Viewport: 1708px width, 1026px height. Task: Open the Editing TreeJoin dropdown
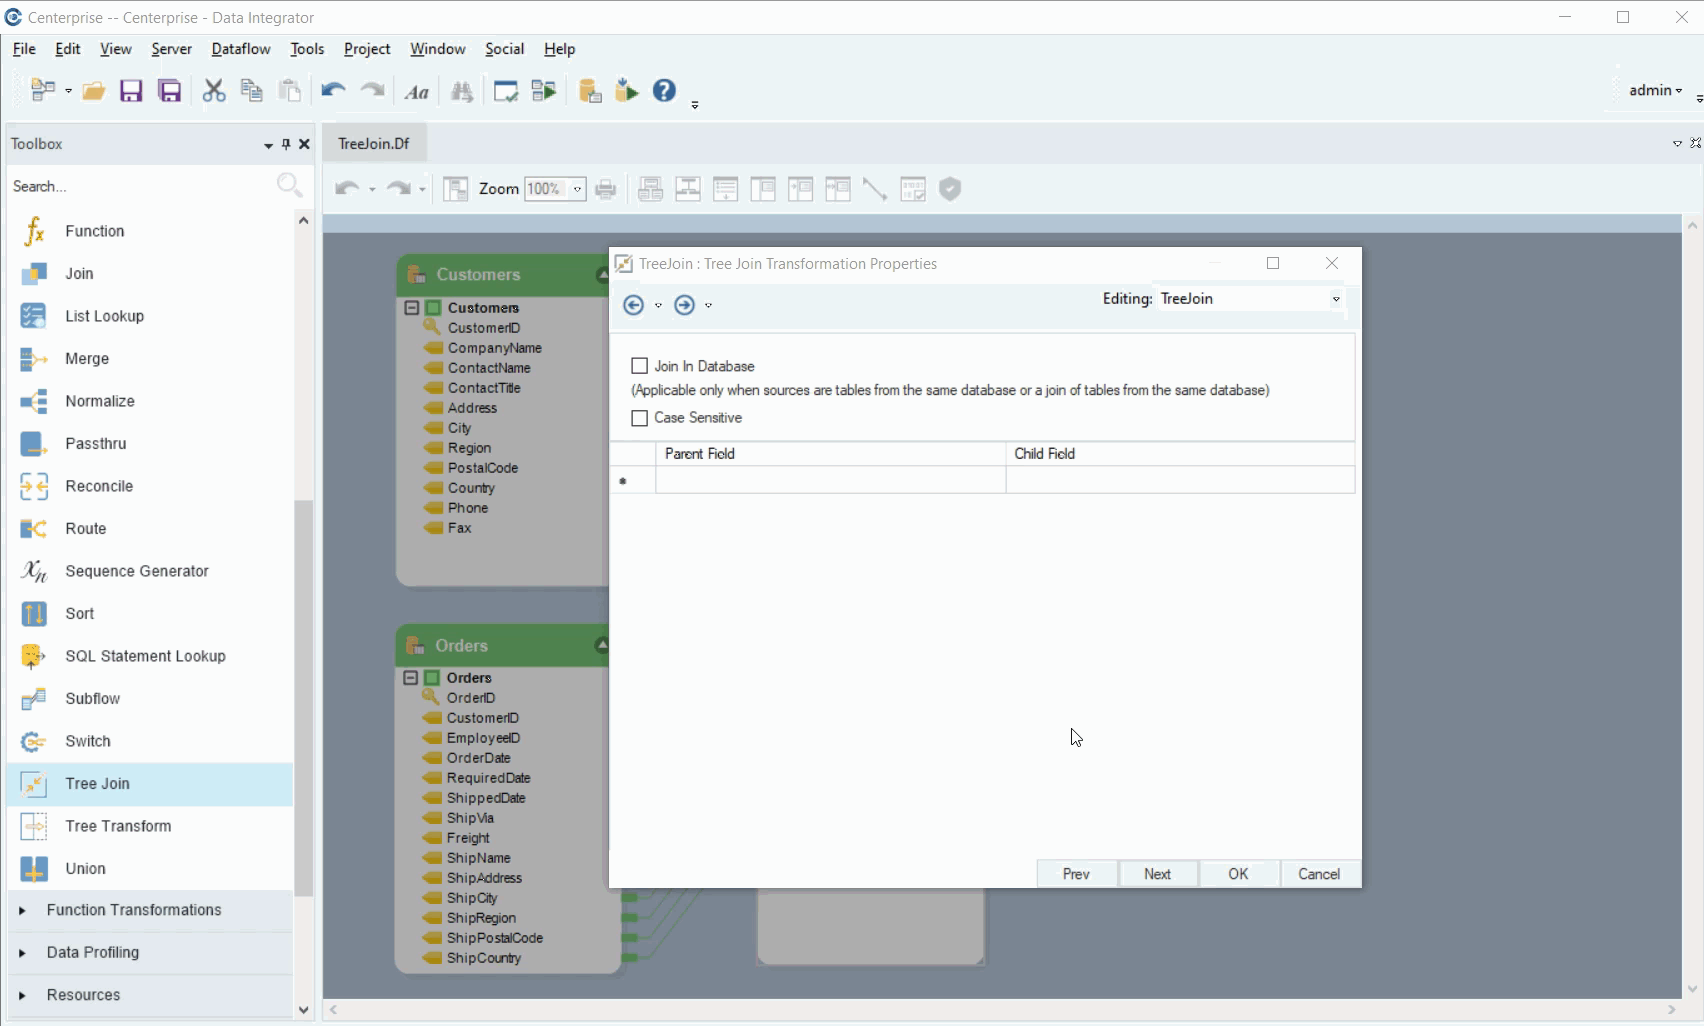coord(1335,299)
